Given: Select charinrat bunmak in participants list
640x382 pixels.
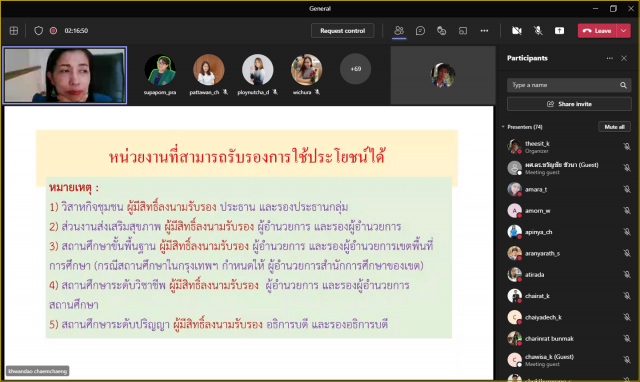Looking at the screenshot, I should pyautogui.click(x=568, y=338).
